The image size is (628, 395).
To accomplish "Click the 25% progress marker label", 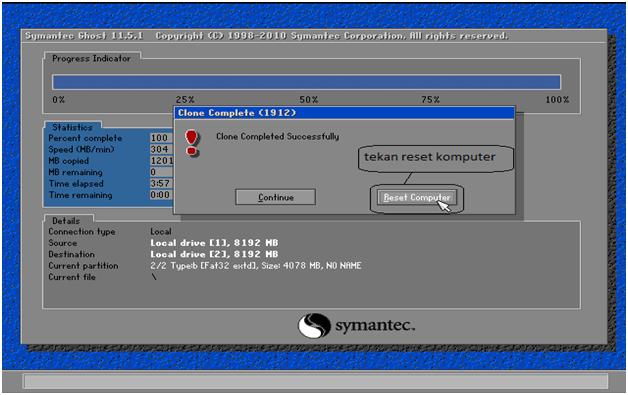I will (185, 100).
